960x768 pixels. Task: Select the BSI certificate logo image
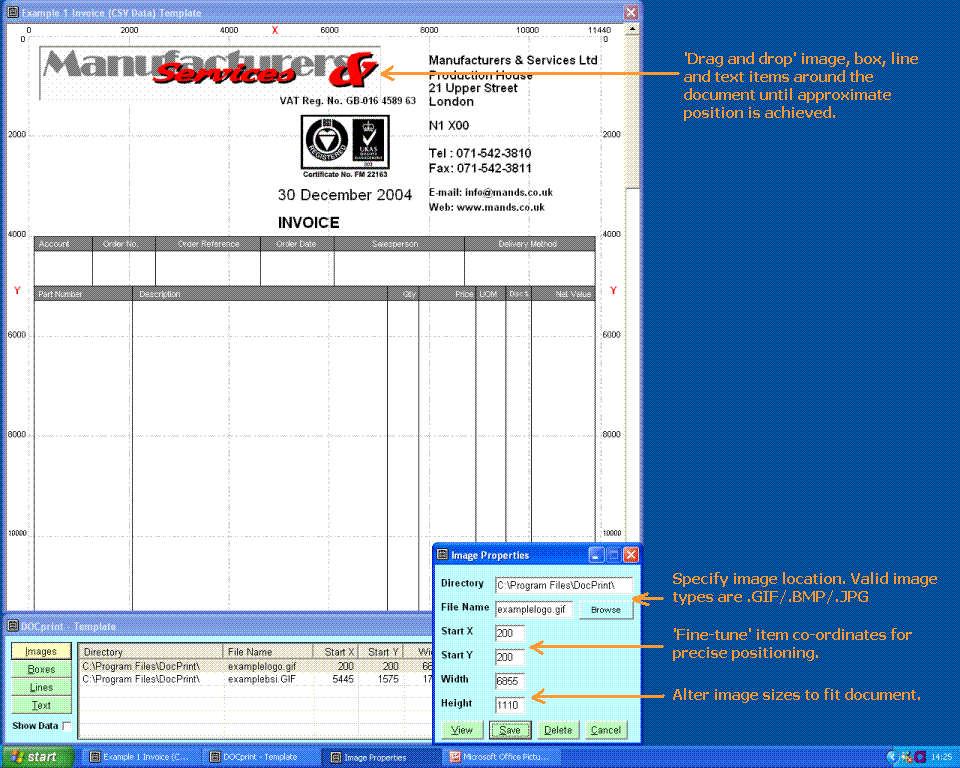346,142
